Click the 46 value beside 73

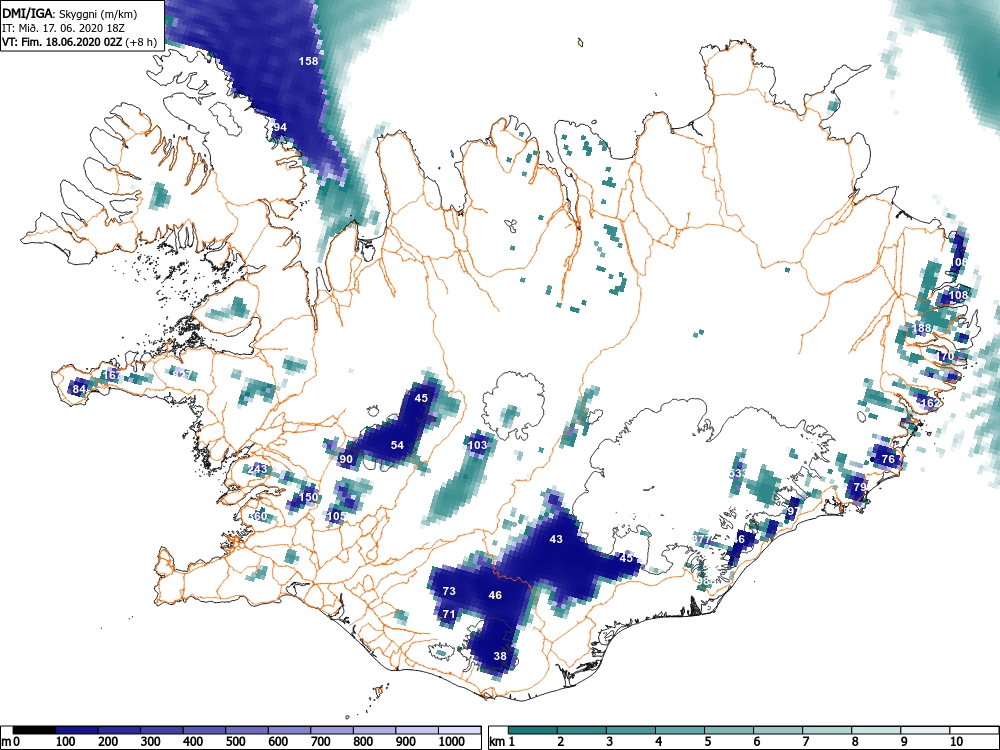click(x=495, y=595)
